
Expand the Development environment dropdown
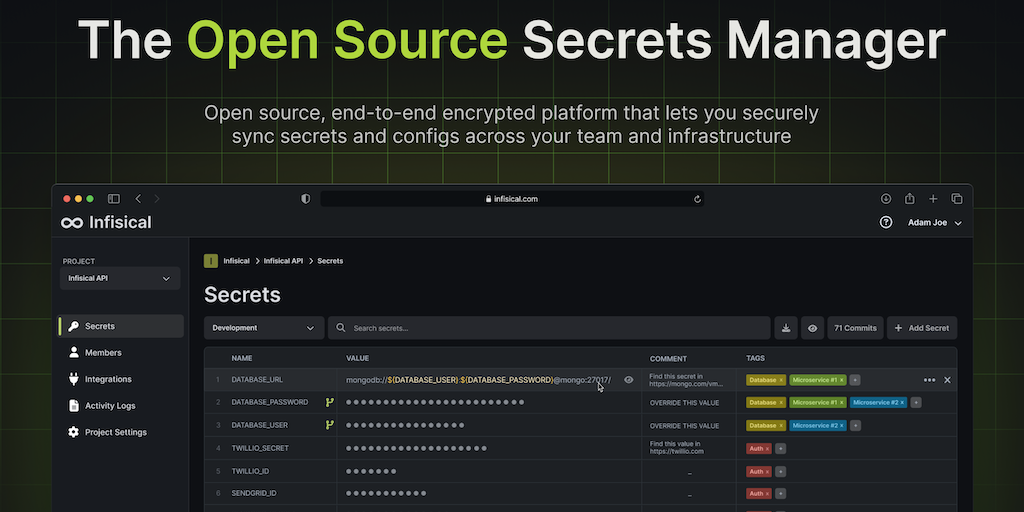tap(264, 328)
